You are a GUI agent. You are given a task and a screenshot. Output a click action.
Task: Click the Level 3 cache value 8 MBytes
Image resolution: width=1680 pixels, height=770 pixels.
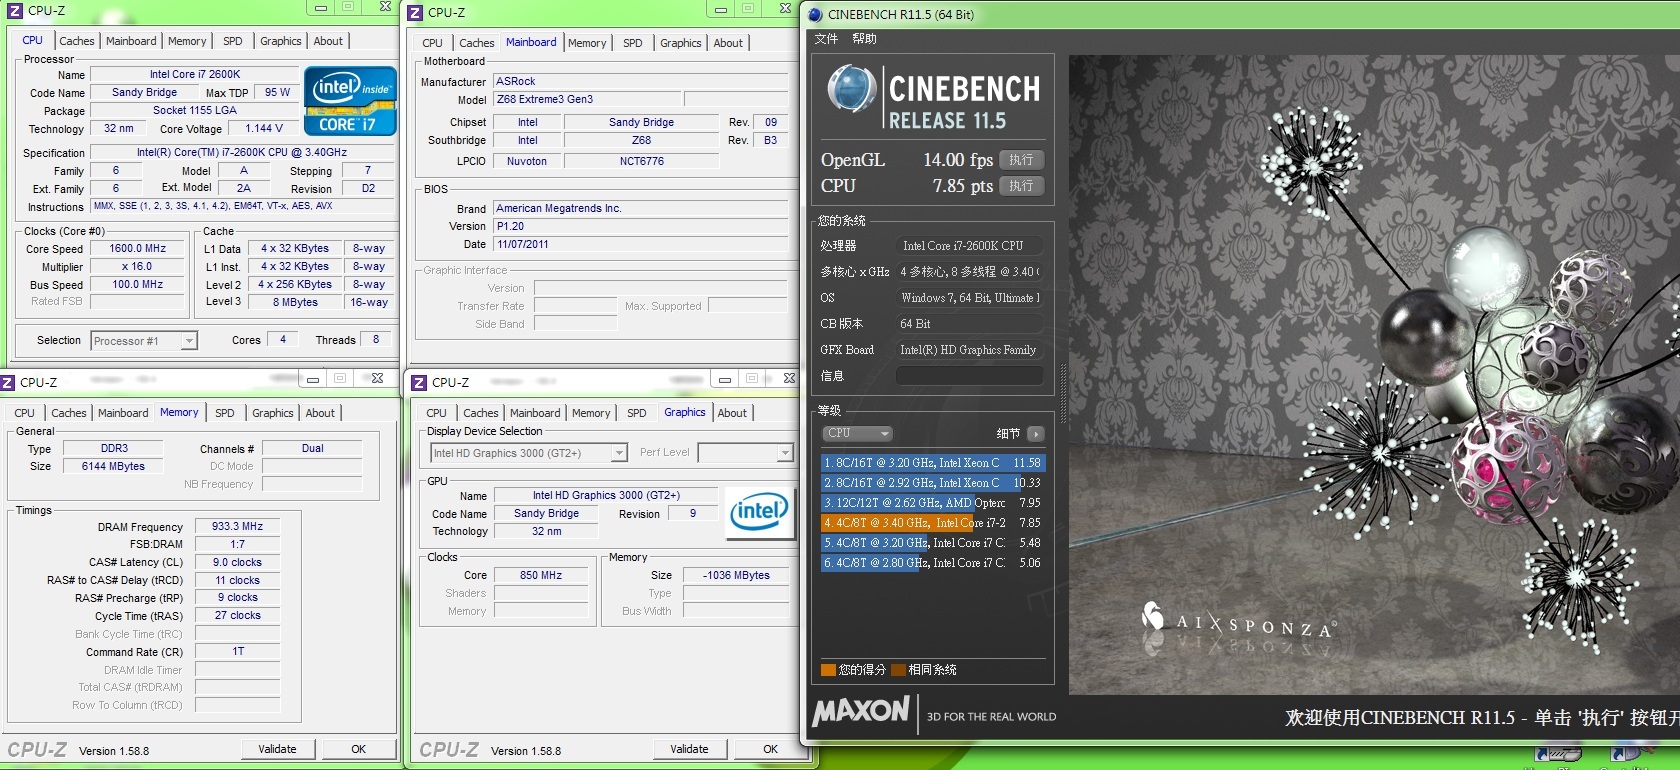pos(295,303)
